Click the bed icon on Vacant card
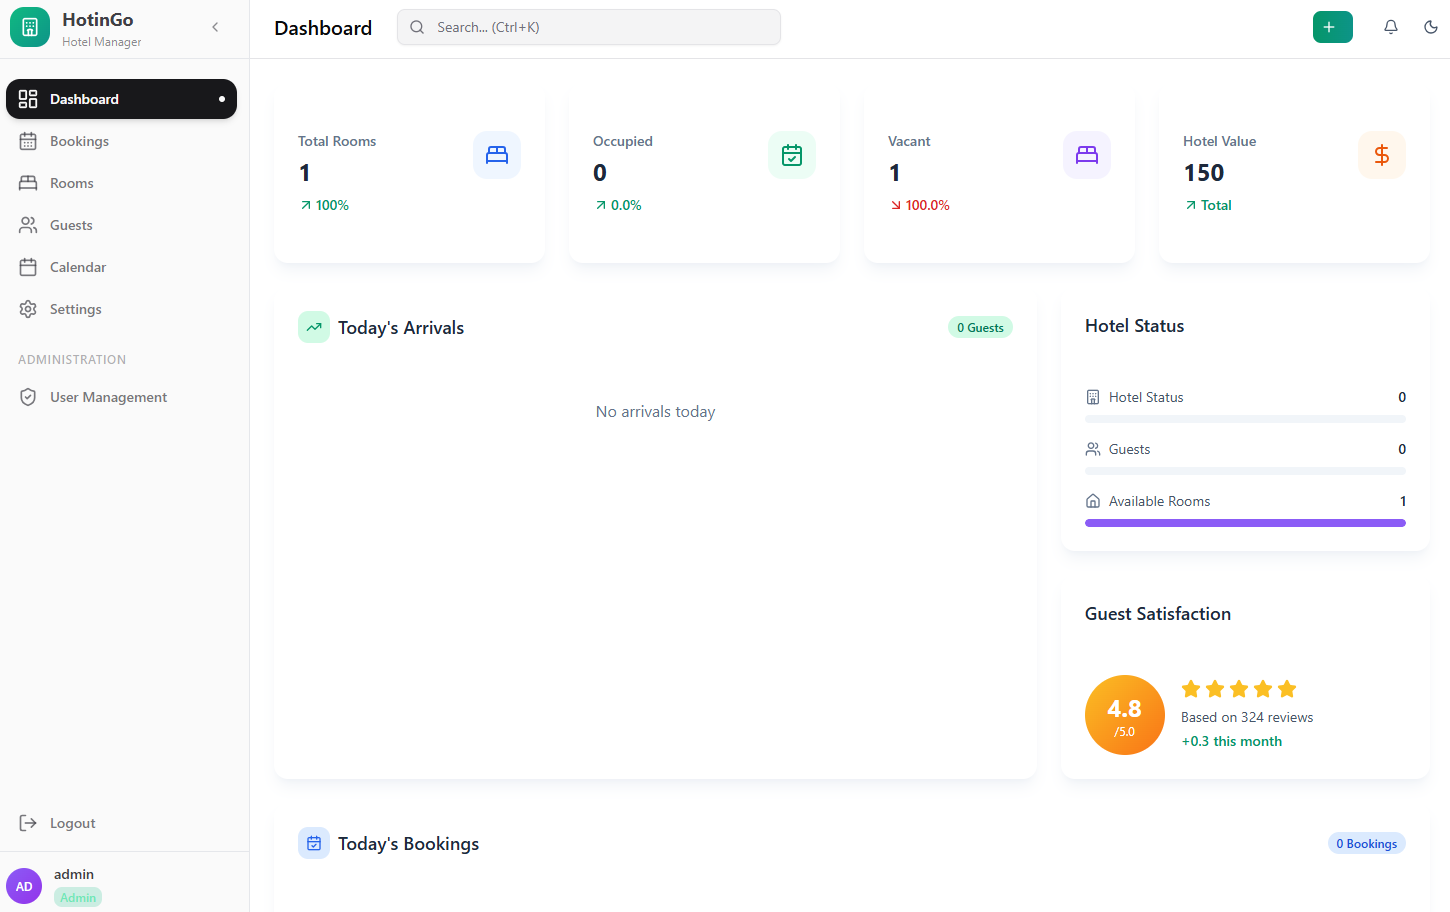1450x912 pixels. click(1086, 155)
